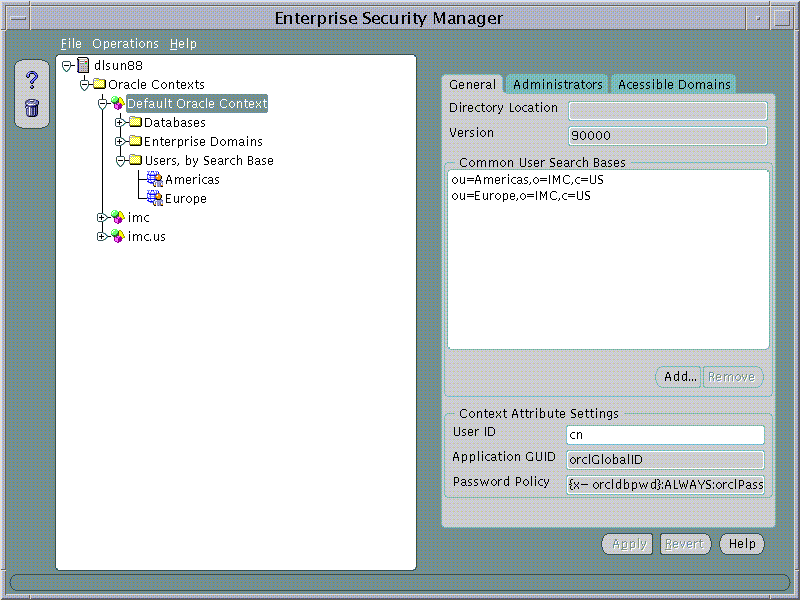
Task: Click the imc context icon
Action: click(x=118, y=217)
